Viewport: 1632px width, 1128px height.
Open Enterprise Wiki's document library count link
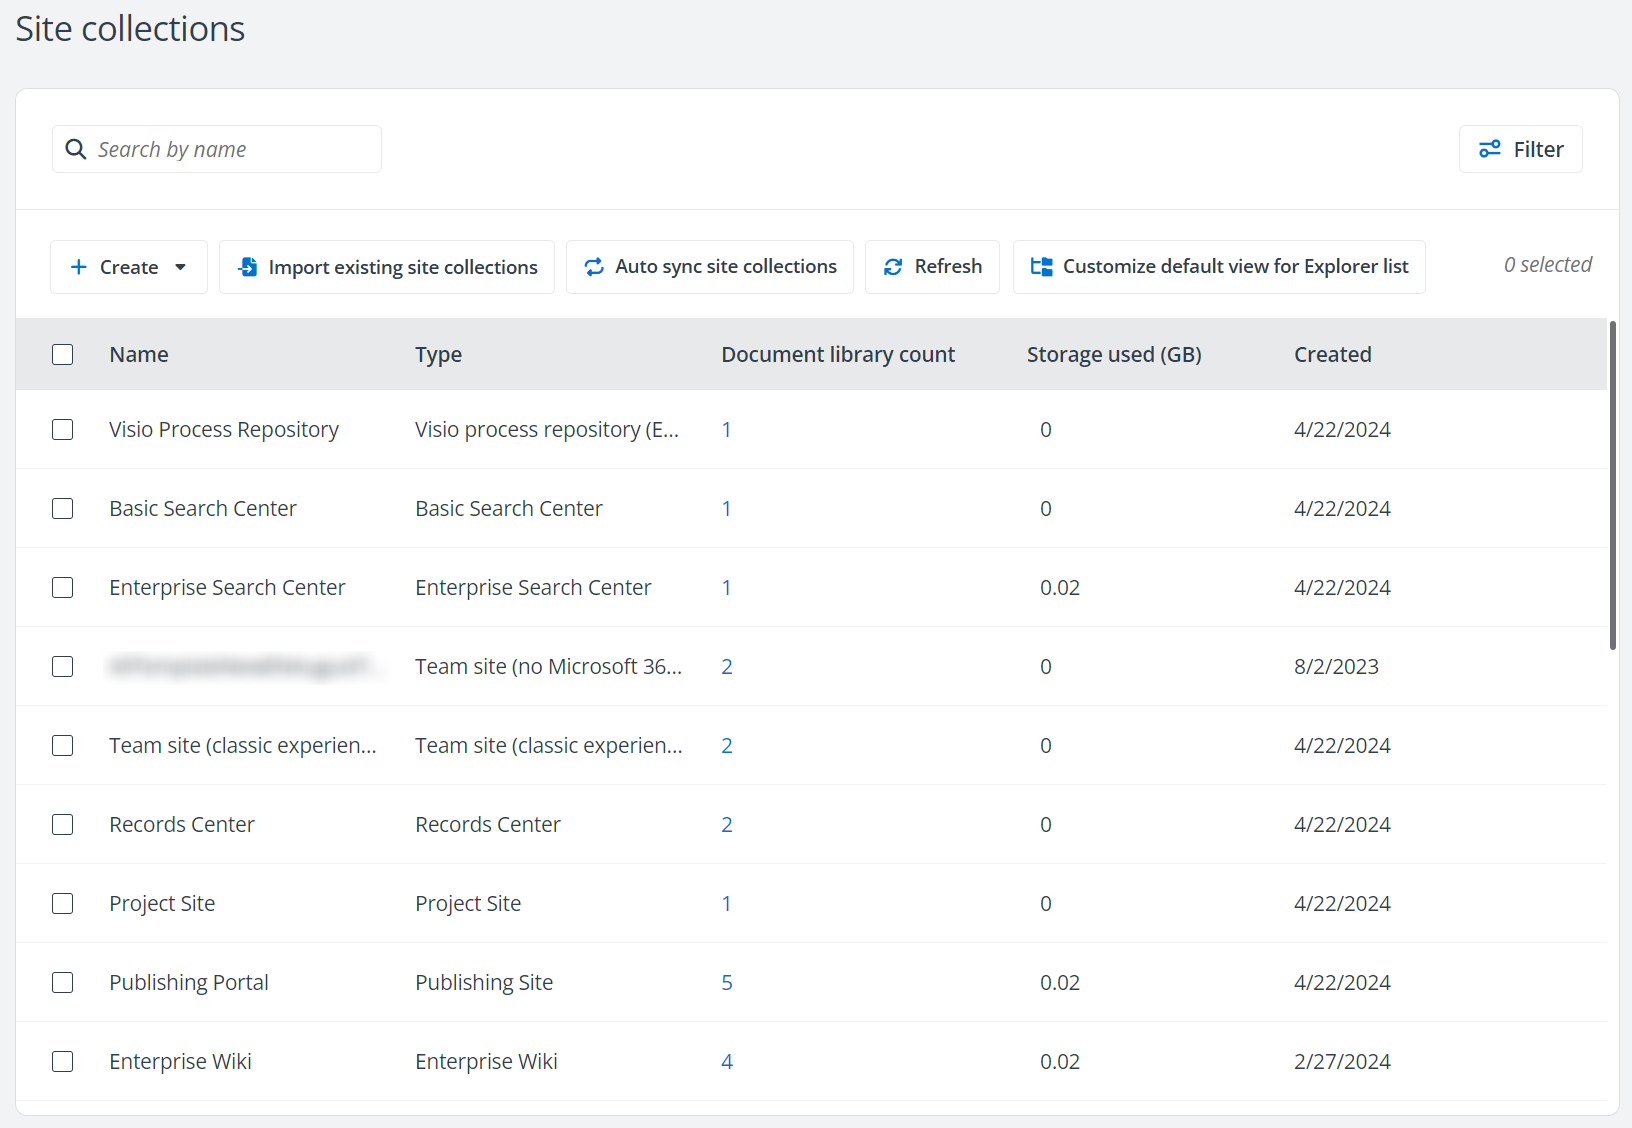coord(727,1061)
